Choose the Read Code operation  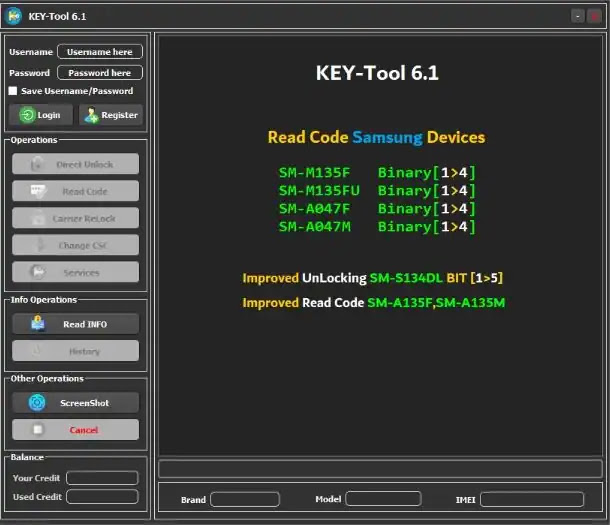click(75, 191)
